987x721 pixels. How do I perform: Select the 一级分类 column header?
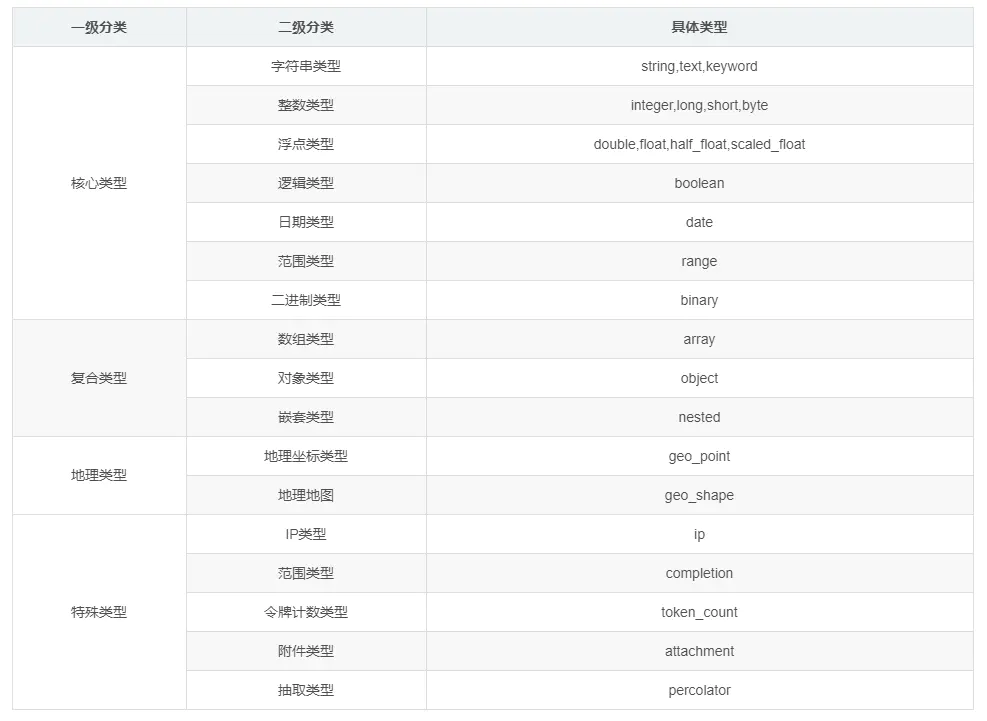click(x=97, y=27)
